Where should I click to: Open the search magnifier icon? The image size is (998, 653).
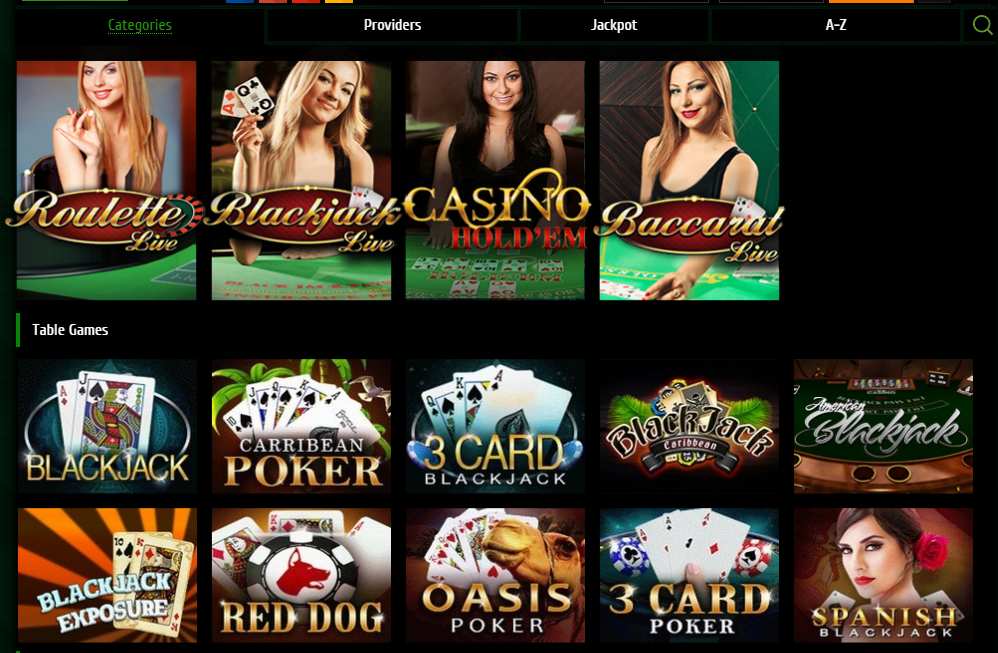tap(982, 25)
